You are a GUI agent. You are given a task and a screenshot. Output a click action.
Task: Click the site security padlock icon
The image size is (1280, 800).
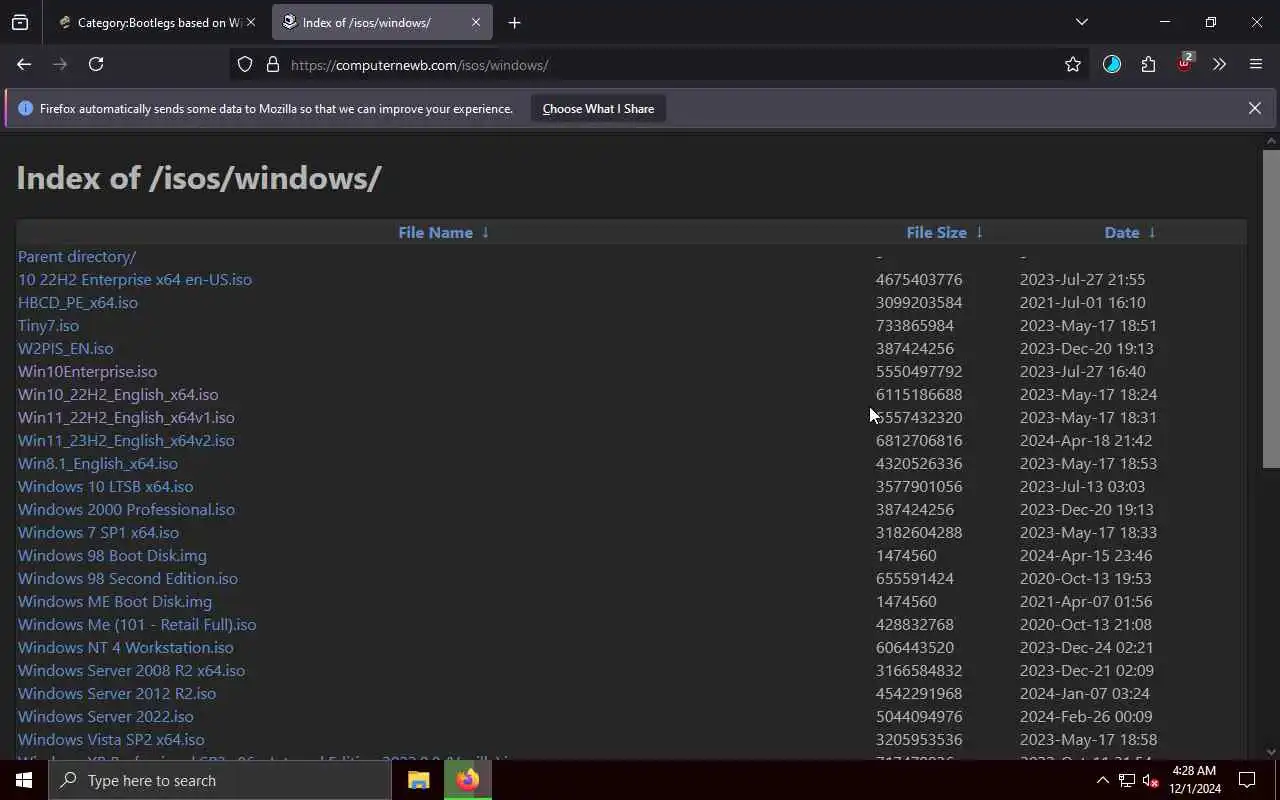click(x=272, y=64)
